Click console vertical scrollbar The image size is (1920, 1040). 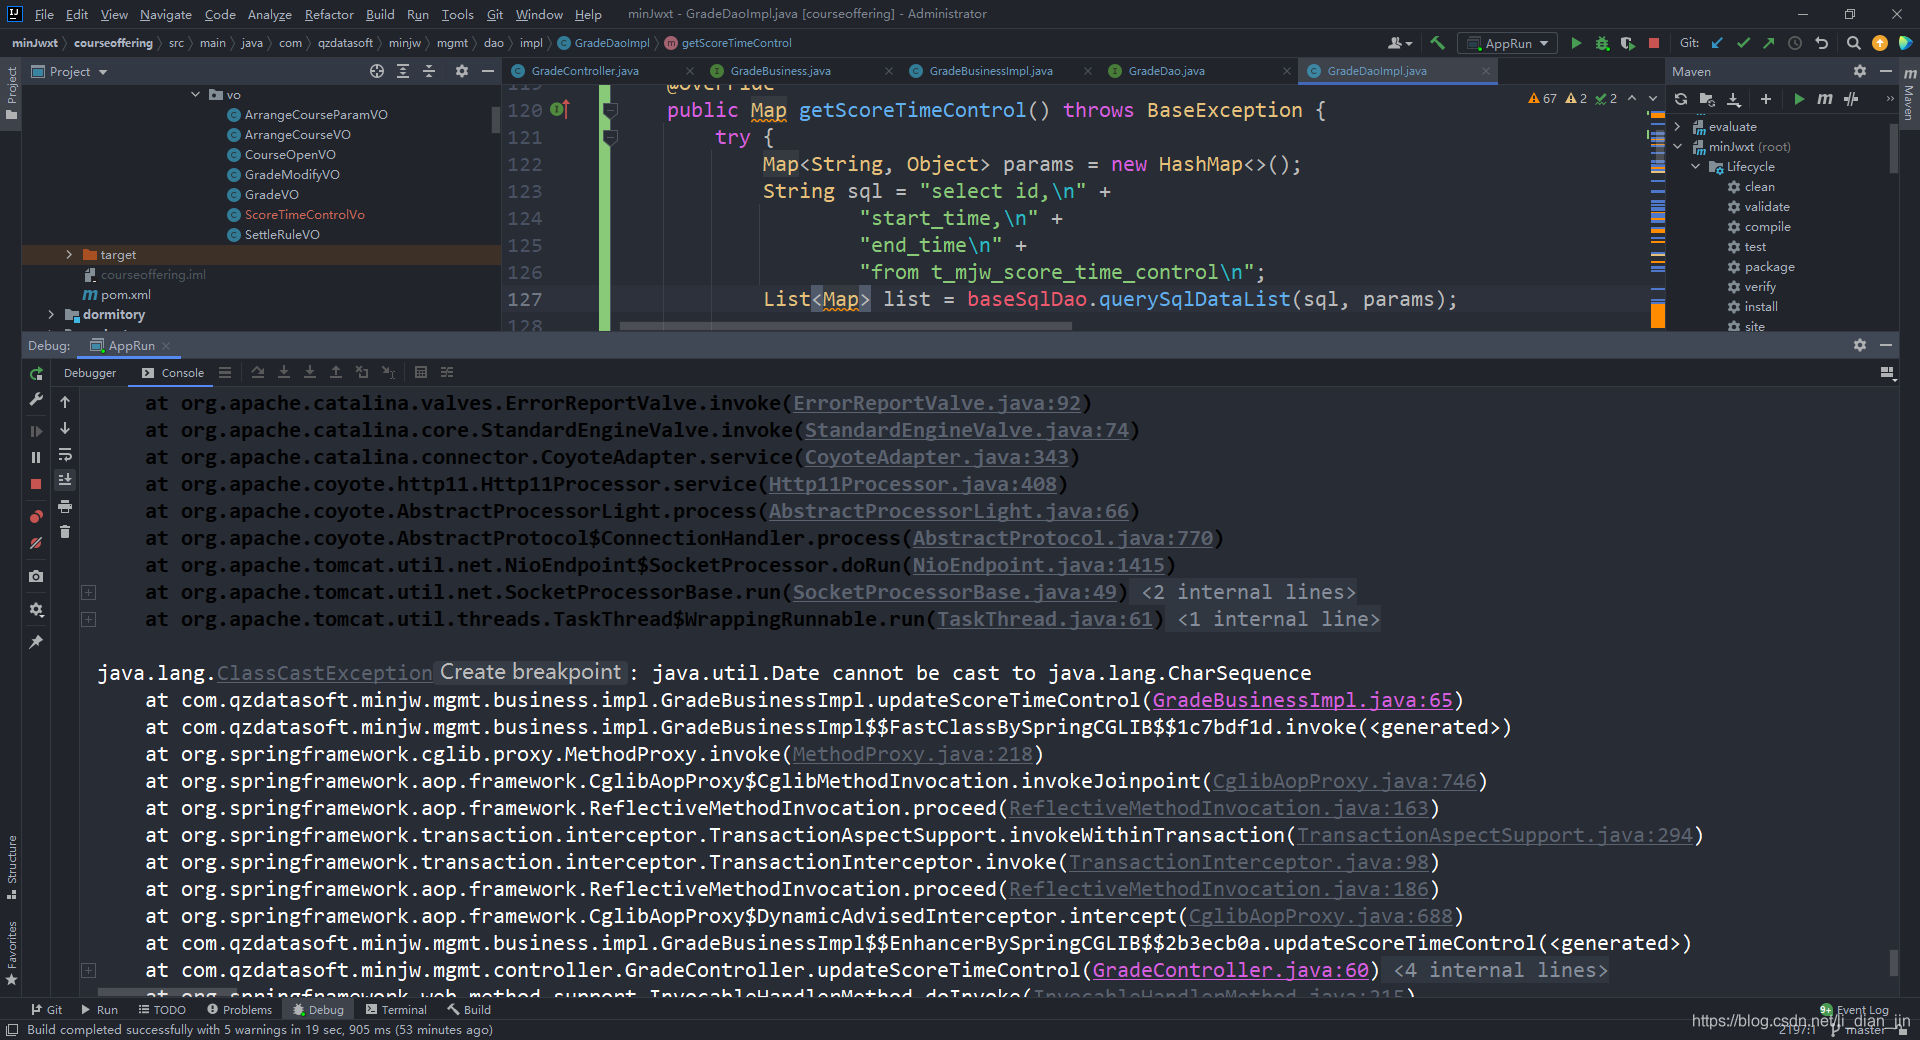tap(1893, 962)
